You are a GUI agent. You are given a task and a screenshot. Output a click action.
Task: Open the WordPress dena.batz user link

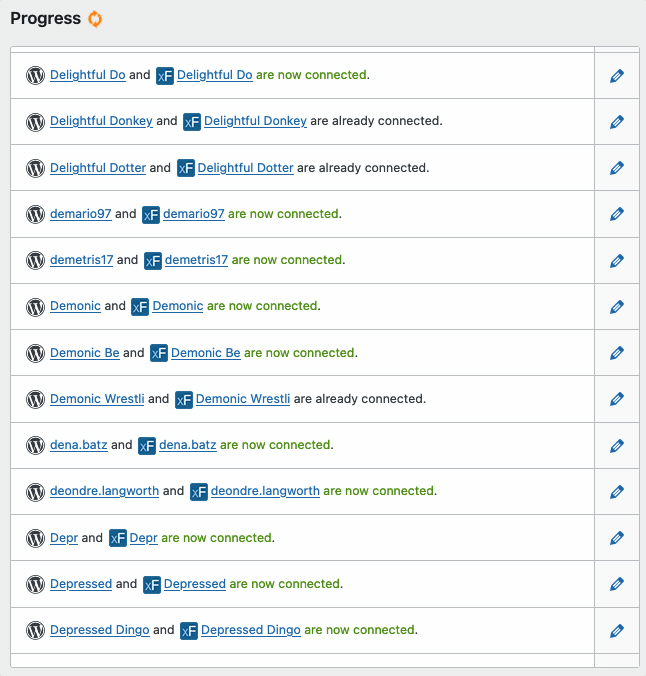click(78, 444)
